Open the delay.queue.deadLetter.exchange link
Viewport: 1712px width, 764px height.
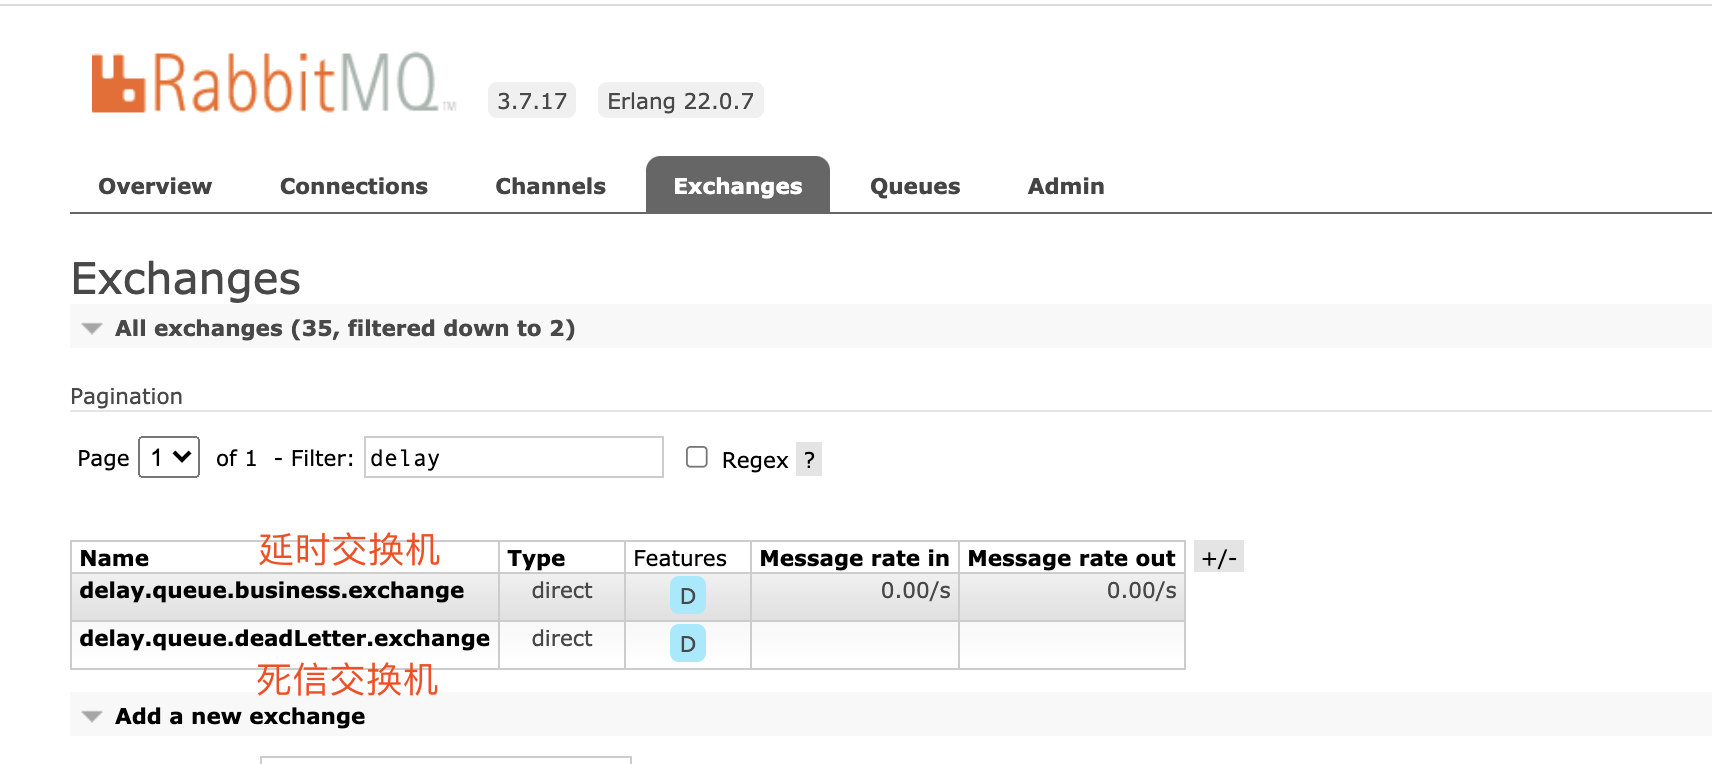click(285, 638)
